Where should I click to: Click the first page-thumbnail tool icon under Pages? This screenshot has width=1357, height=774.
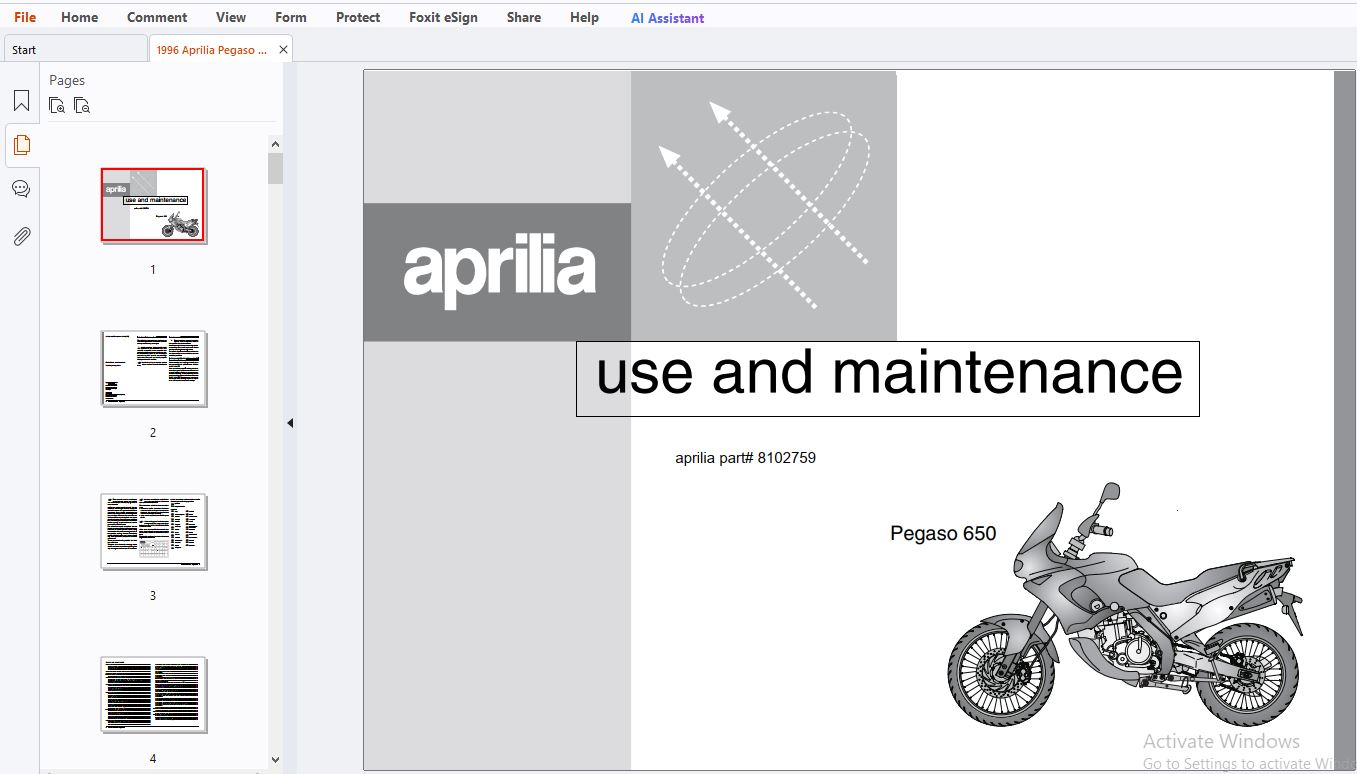[x=57, y=105]
